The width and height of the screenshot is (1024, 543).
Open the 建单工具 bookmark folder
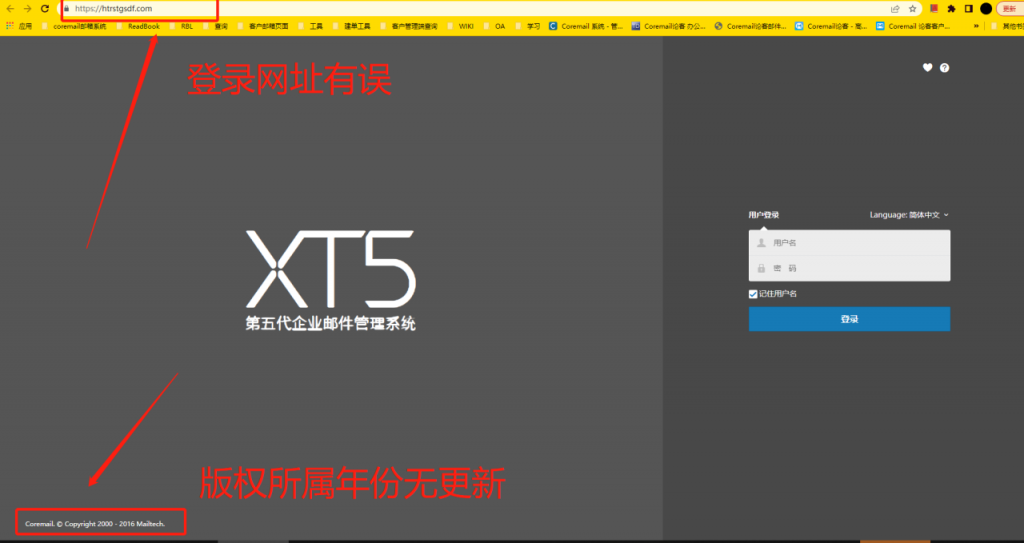(351, 26)
